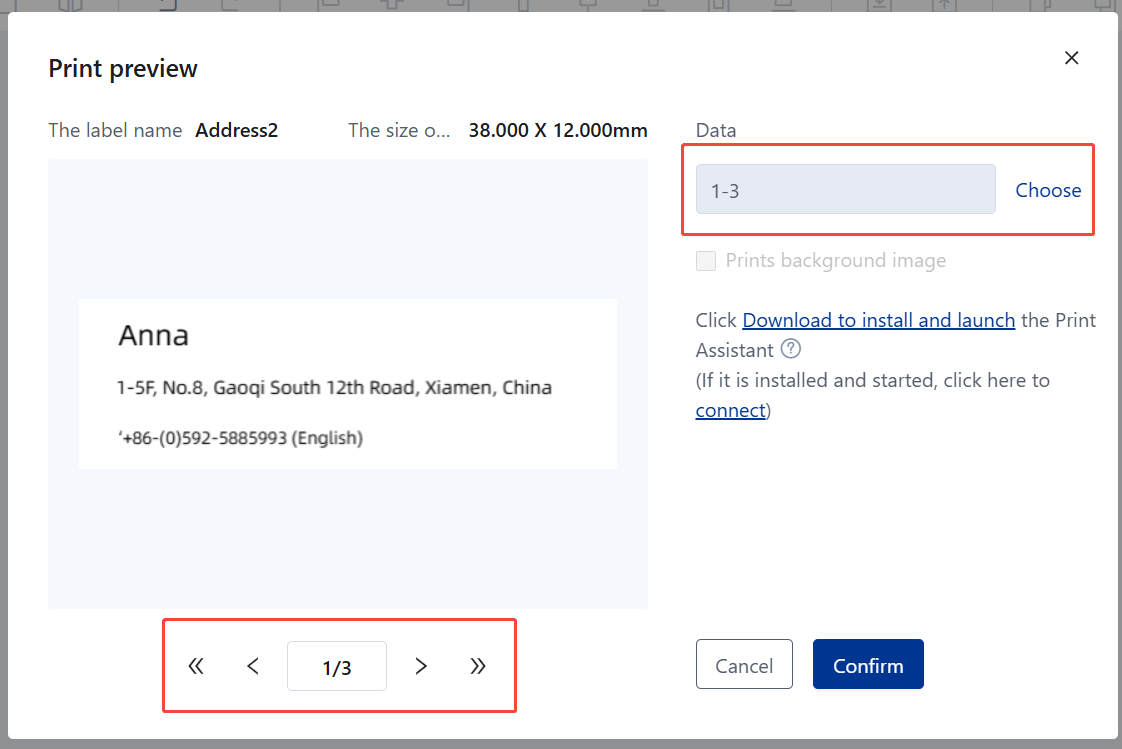This screenshot has width=1122, height=749.
Task: Click the Gaoqi South 12th Road address line
Action: click(334, 387)
